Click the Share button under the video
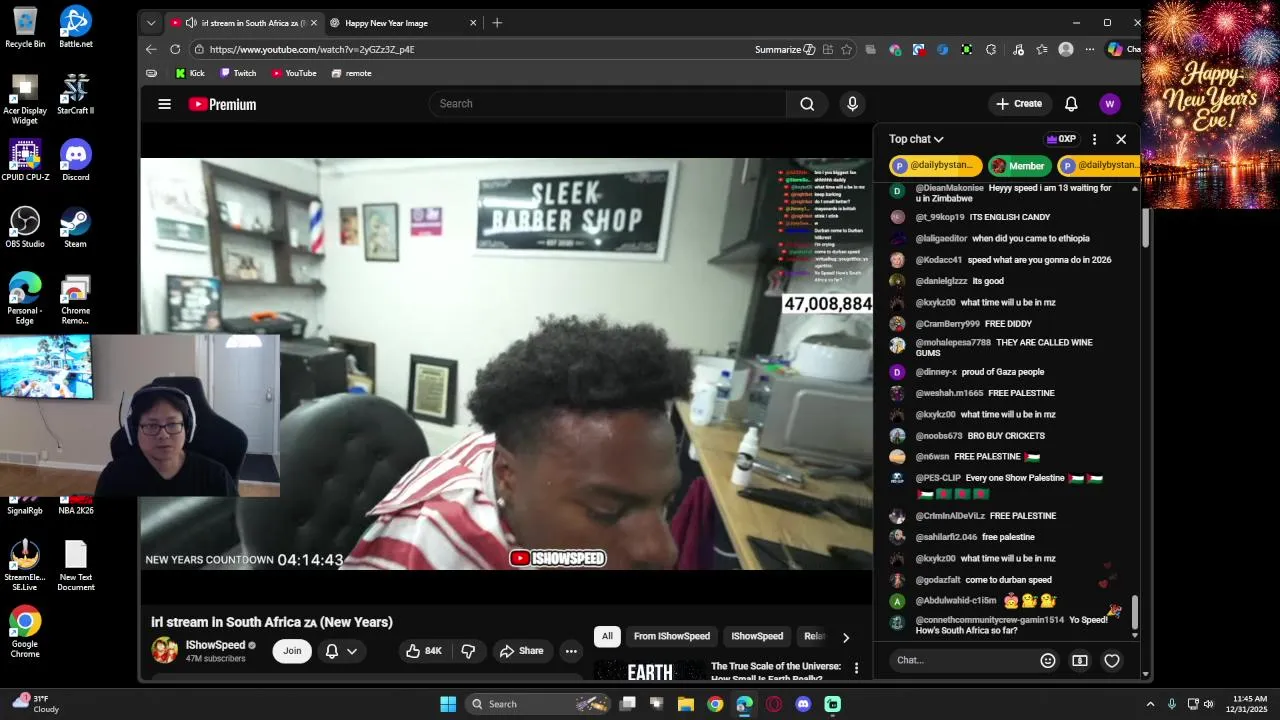This screenshot has width=1280, height=720. pos(521,651)
